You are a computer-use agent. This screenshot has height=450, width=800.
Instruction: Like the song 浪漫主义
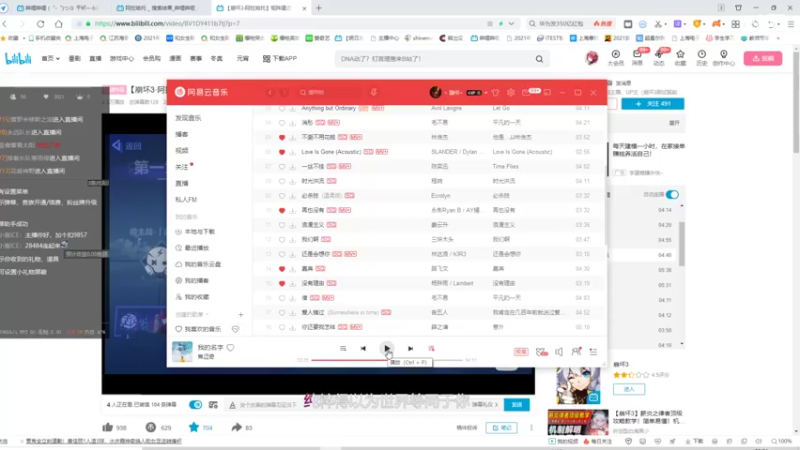(x=282, y=225)
